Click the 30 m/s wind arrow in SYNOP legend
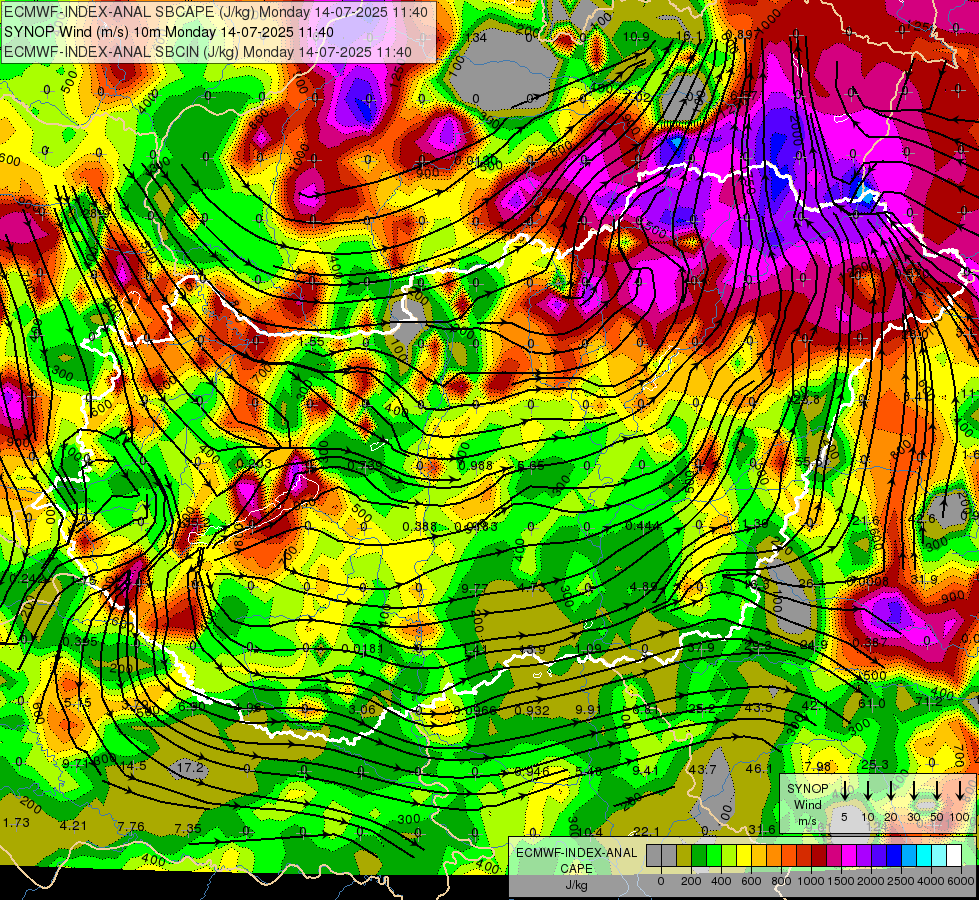The width and height of the screenshot is (979, 900). (x=913, y=790)
